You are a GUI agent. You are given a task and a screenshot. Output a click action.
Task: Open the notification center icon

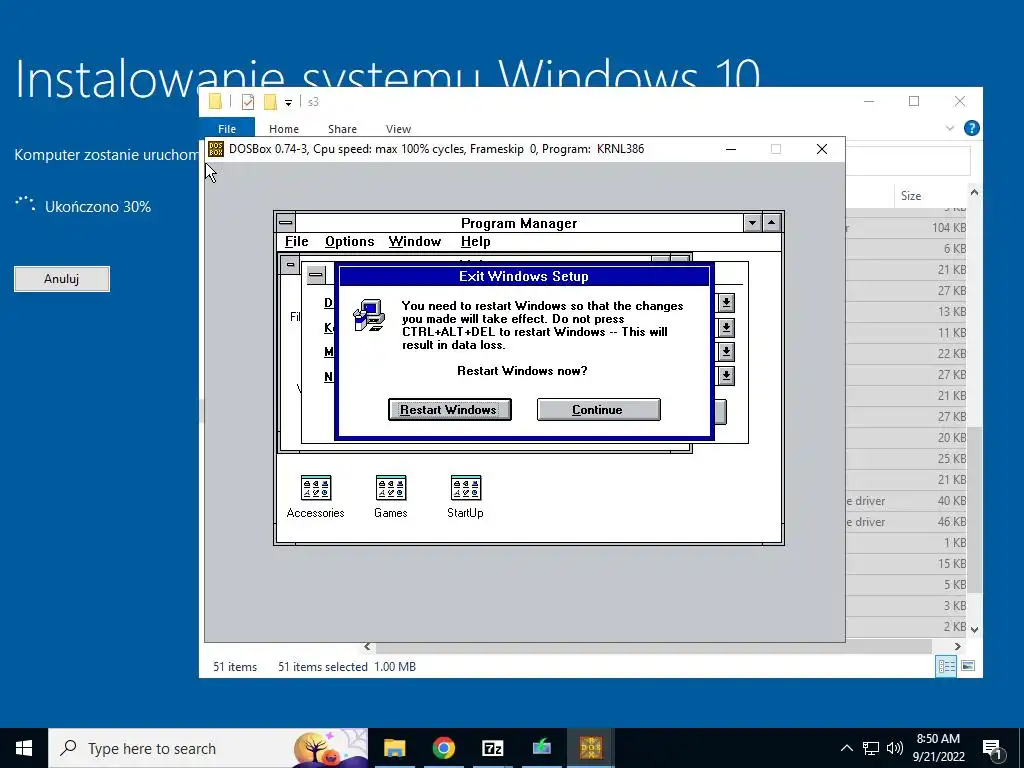coord(992,748)
